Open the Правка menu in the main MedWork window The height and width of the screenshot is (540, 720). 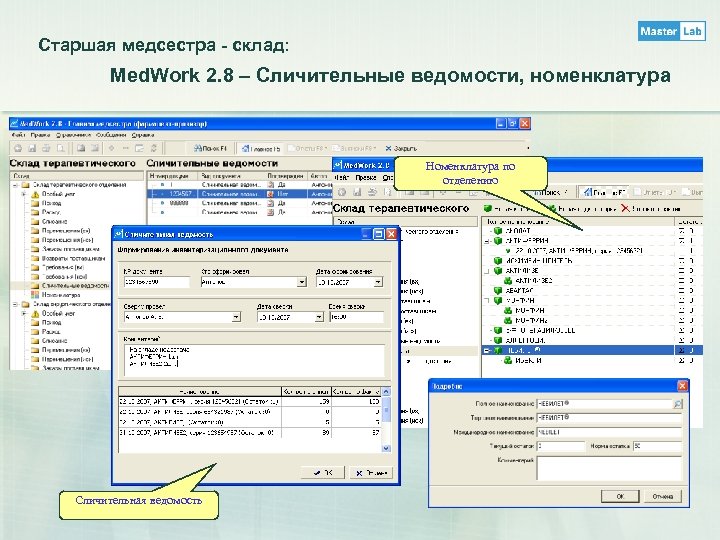[40, 135]
